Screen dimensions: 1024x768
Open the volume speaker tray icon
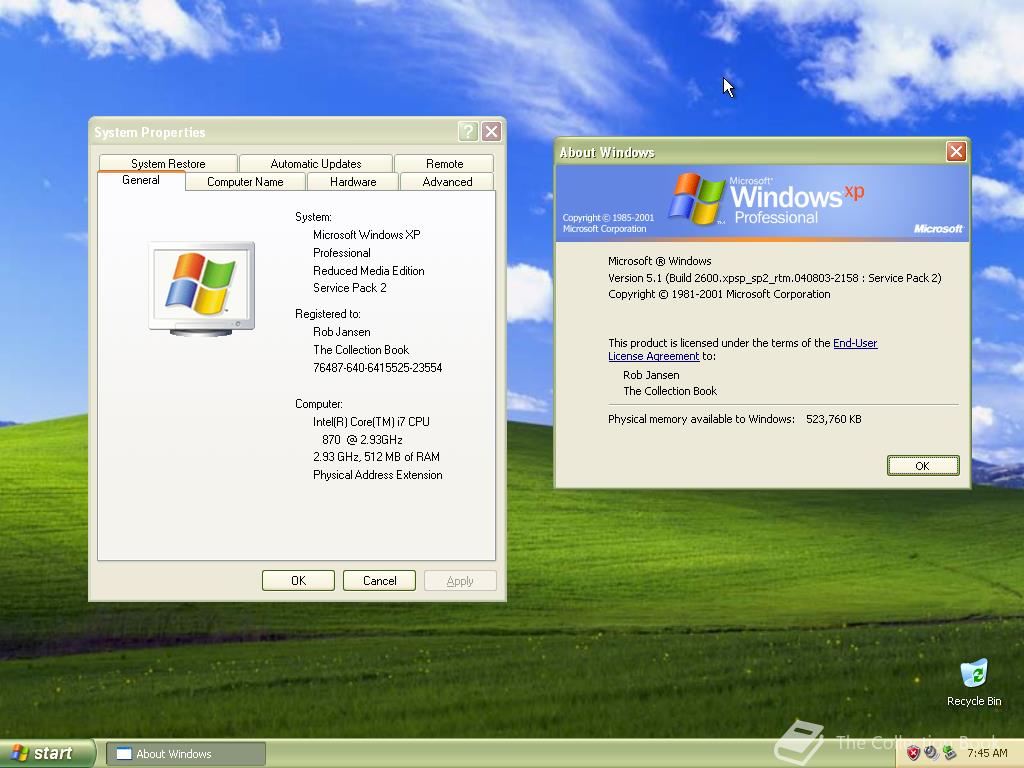(x=931, y=753)
